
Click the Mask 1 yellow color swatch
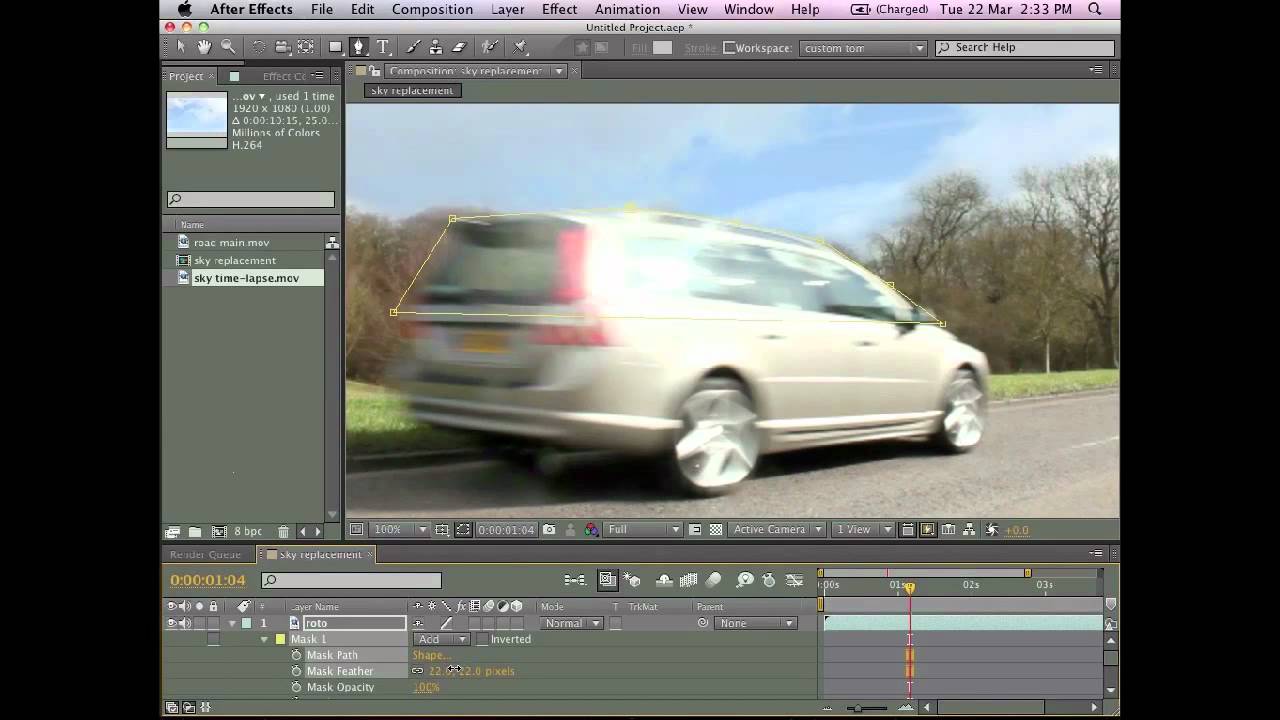tap(280, 639)
